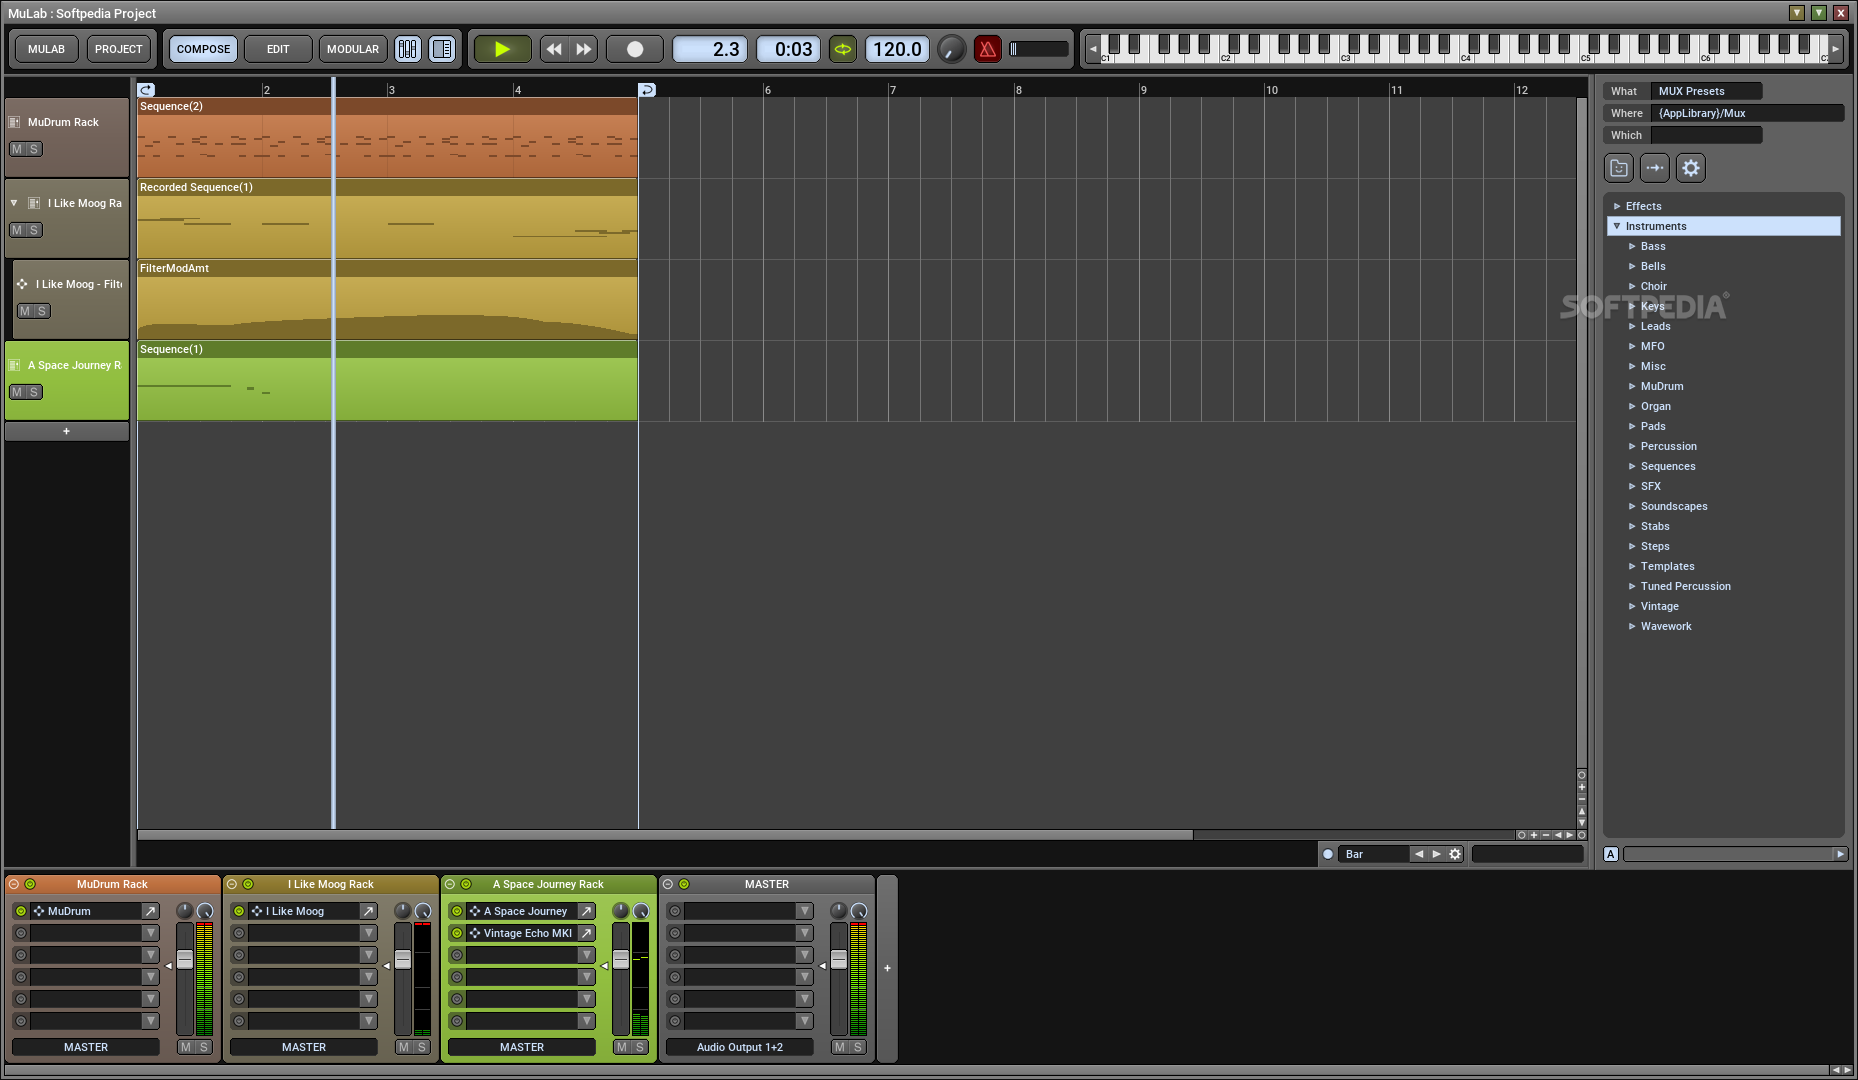Image resolution: width=1858 pixels, height=1080 pixels.
Task: Click the Rewind button
Action: tap(554, 49)
